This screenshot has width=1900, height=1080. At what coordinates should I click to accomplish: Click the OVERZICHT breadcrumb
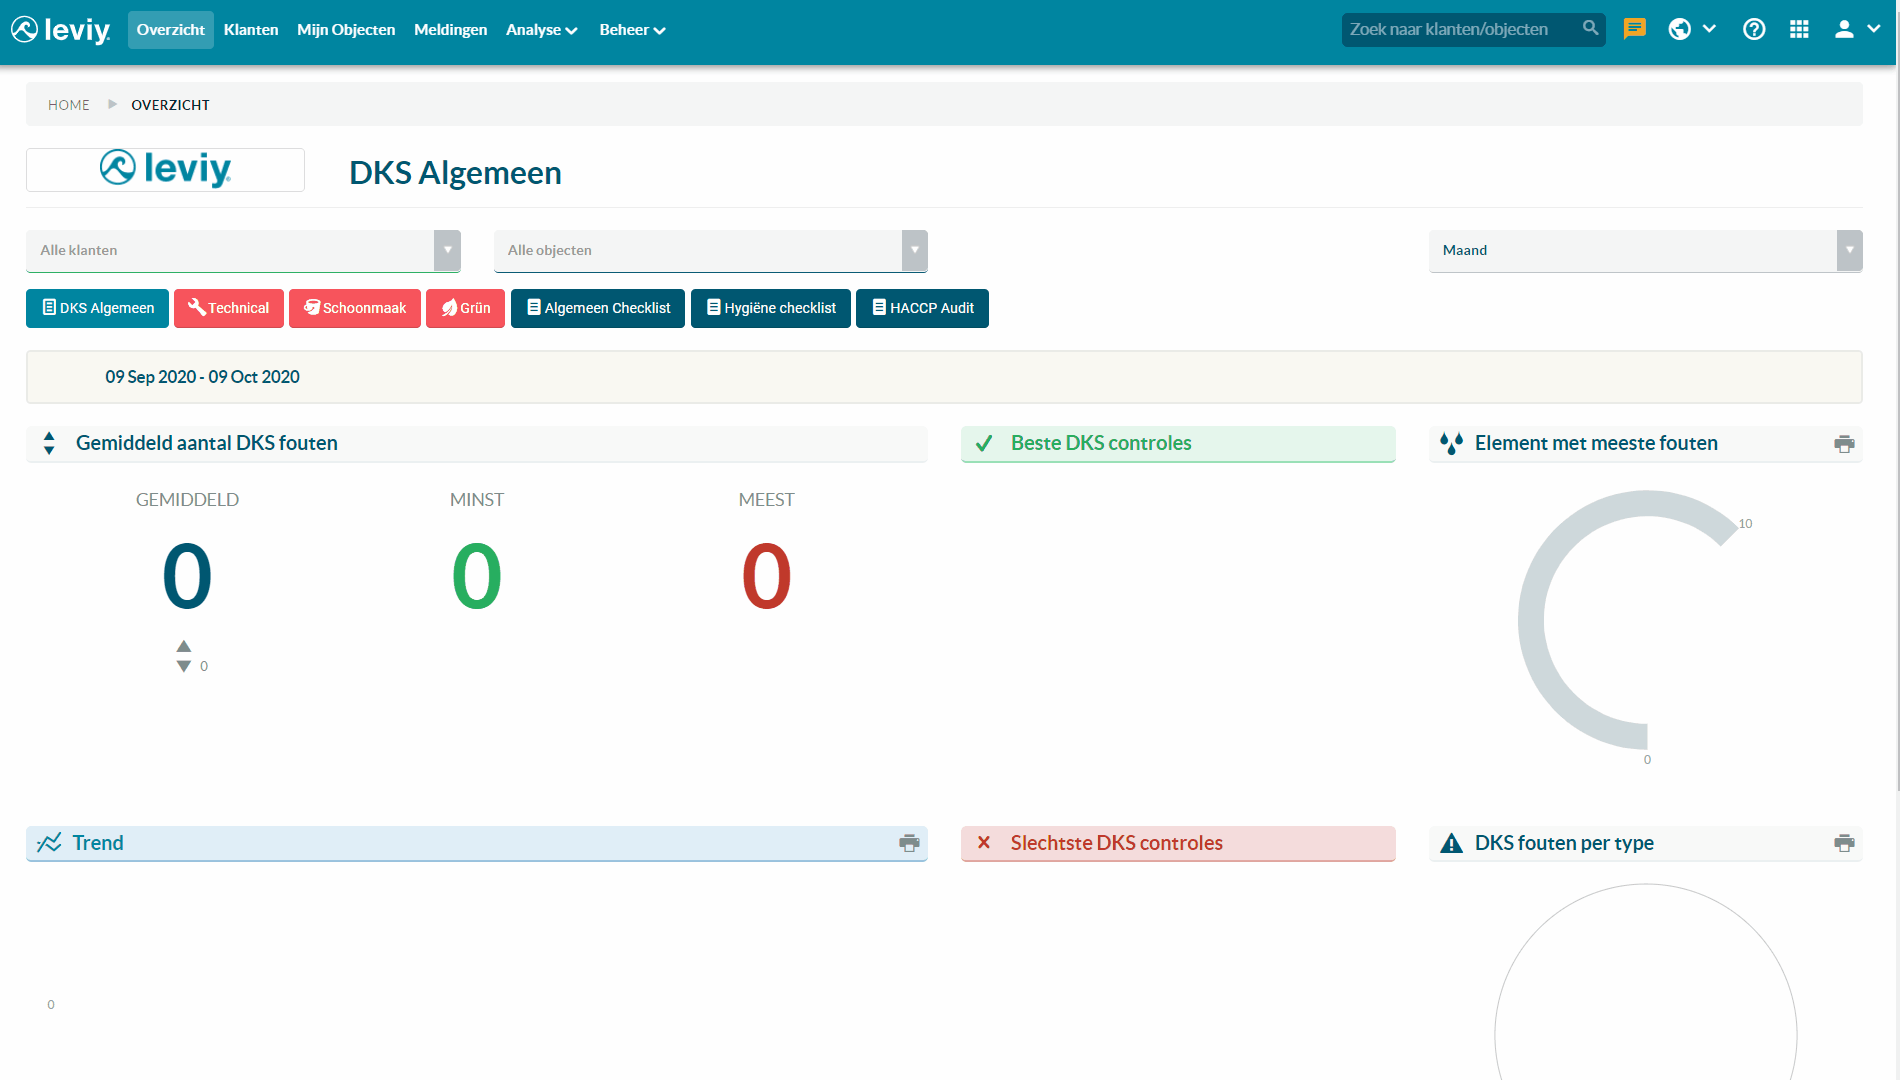tap(170, 105)
